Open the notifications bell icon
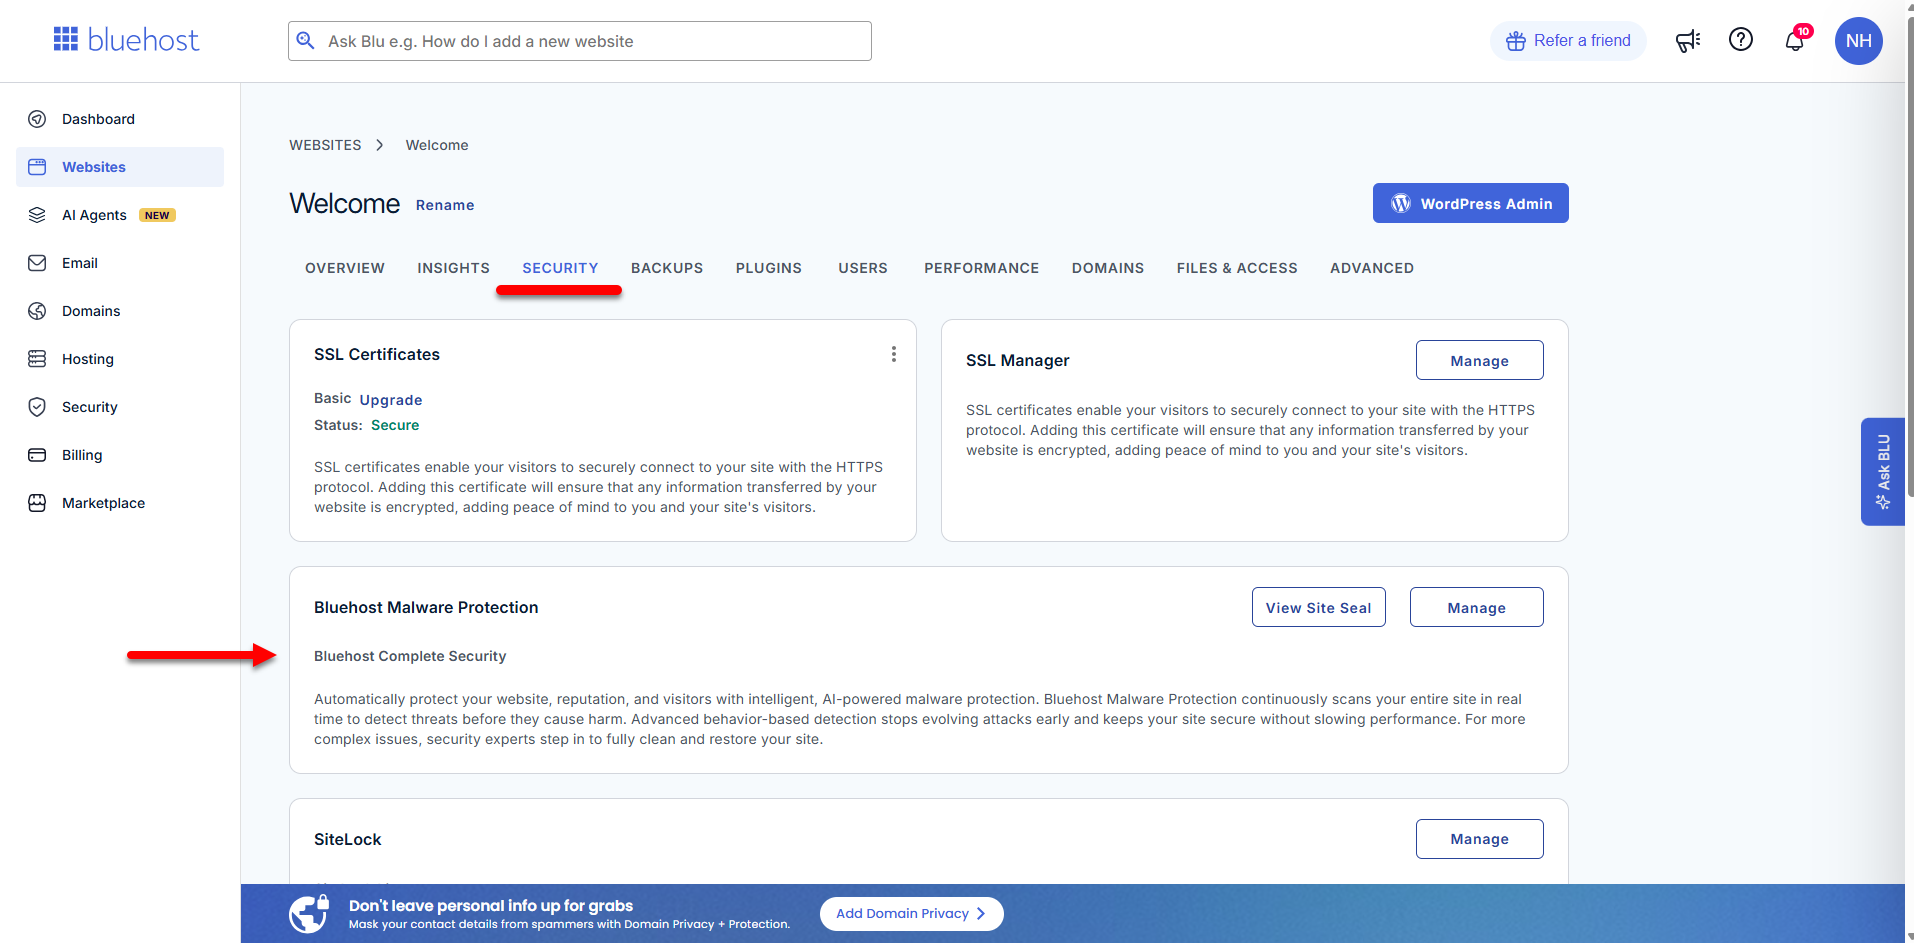 click(x=1795, y=42)
